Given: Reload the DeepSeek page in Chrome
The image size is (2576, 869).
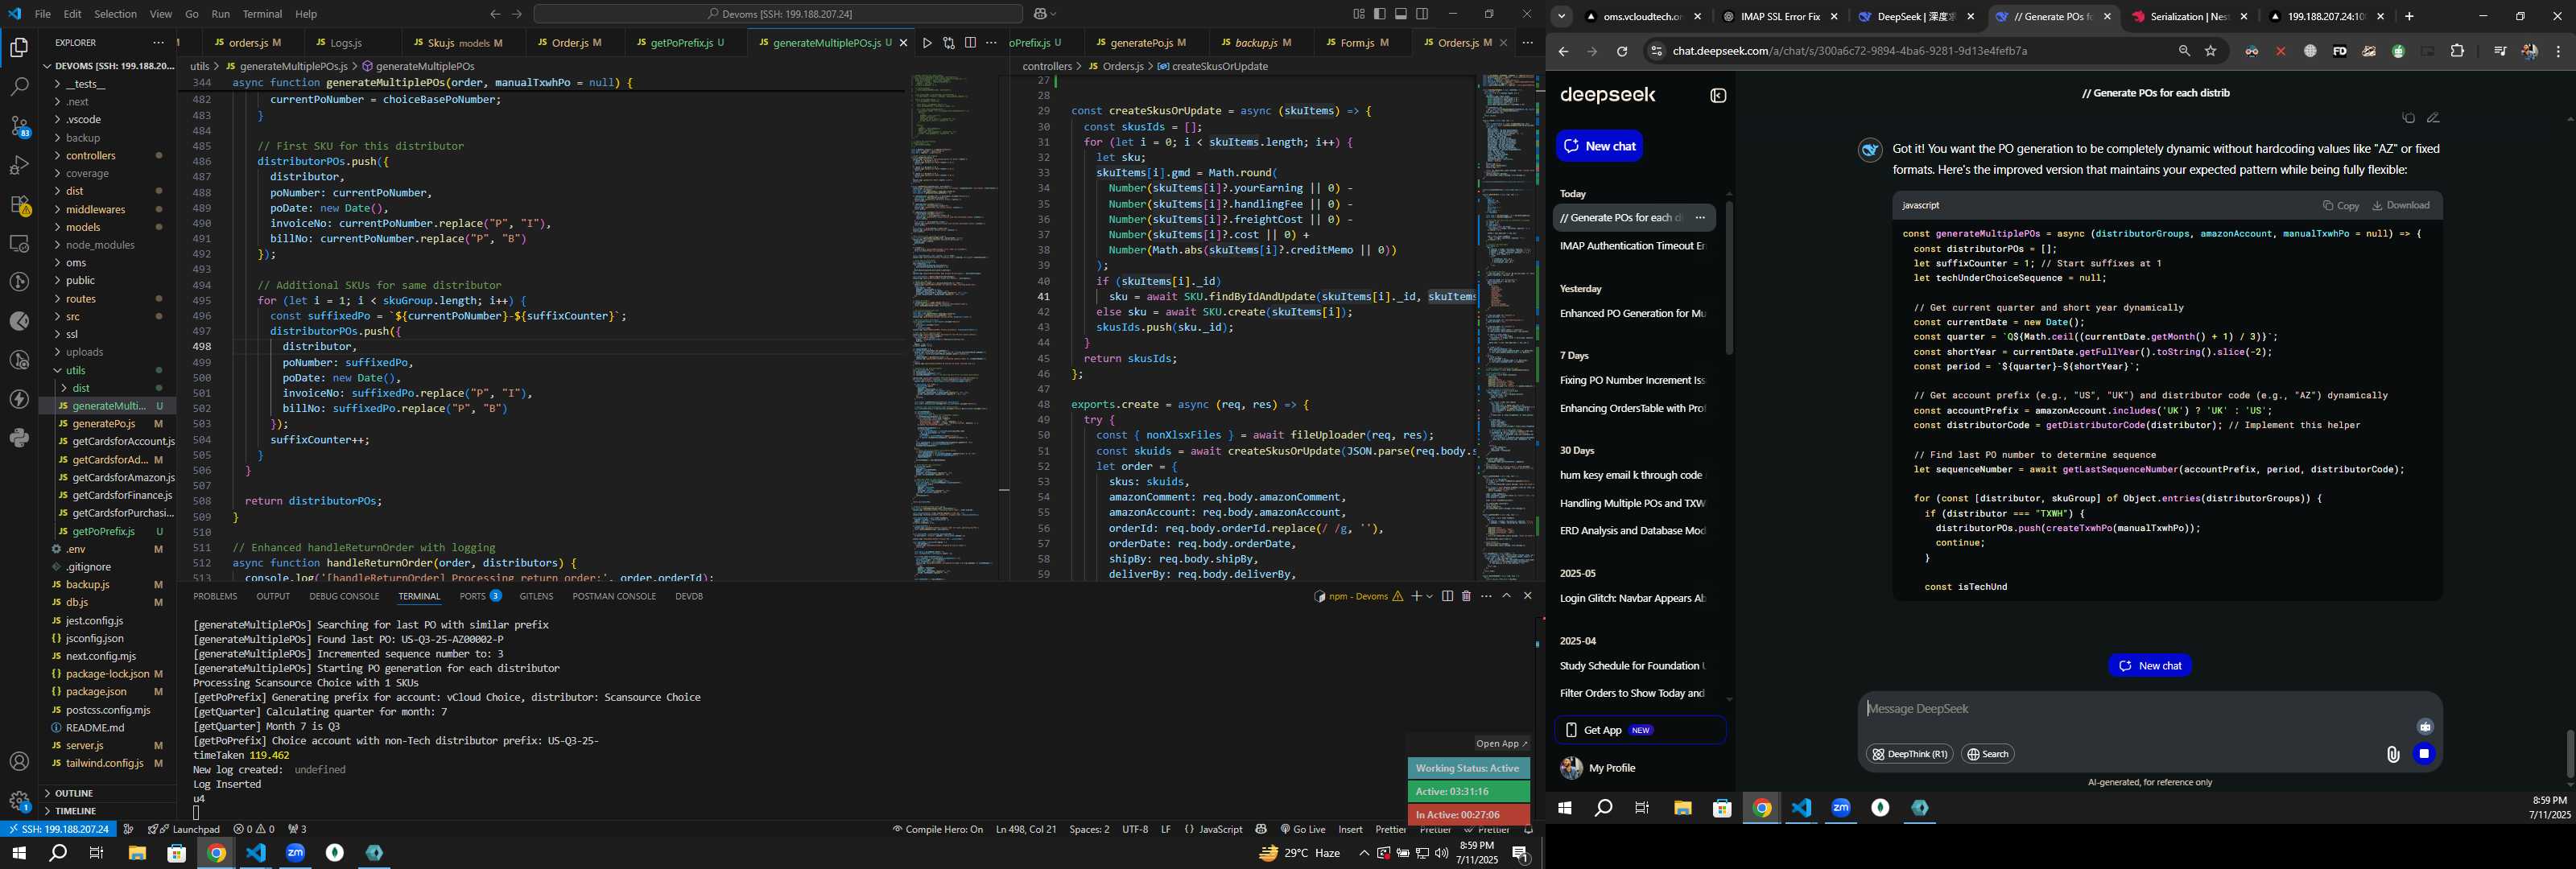Looking at the screenshot, I should 1622,51.
